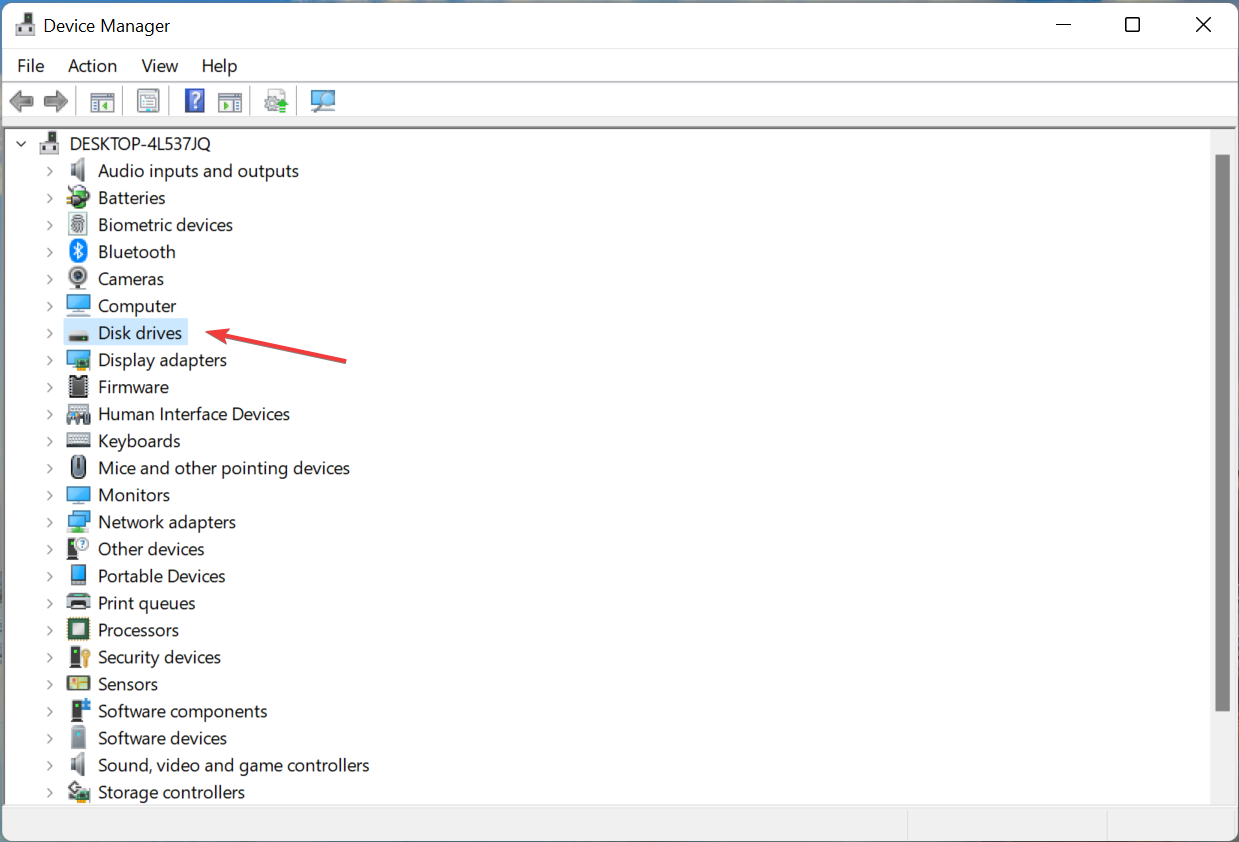Screen dimensions: 1239x842
Task: Click the blue question mark Help icon
Action: (195, 101)
